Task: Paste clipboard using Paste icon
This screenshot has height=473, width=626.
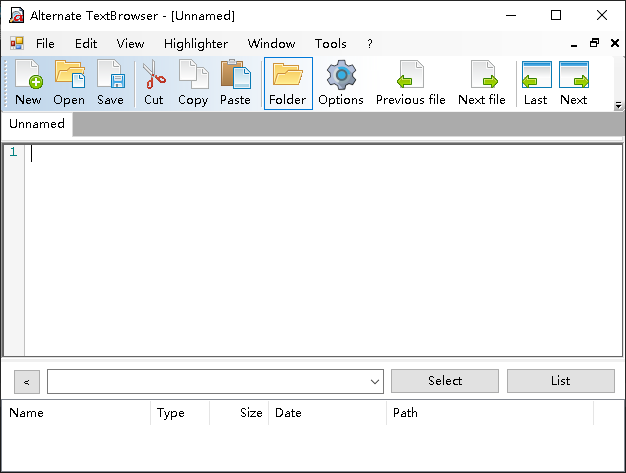Action: coord(235,83)
